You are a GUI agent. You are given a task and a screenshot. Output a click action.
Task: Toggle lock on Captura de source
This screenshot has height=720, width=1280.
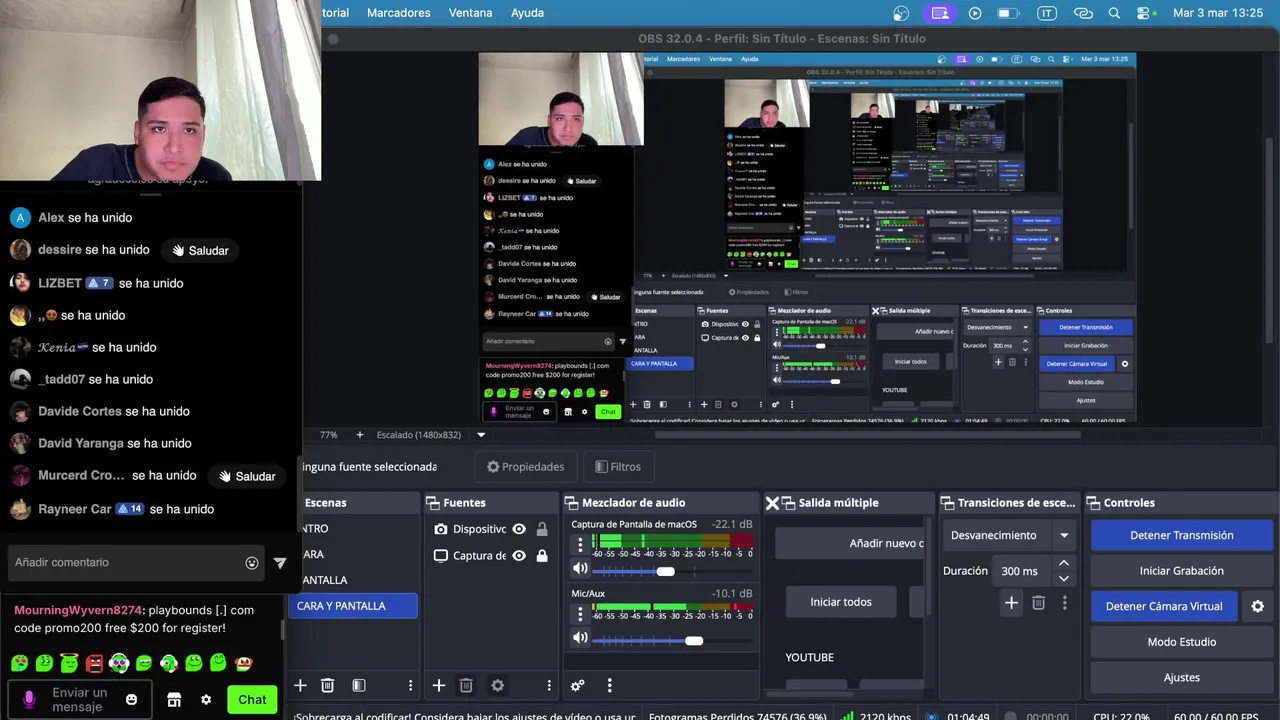(542, 556)
